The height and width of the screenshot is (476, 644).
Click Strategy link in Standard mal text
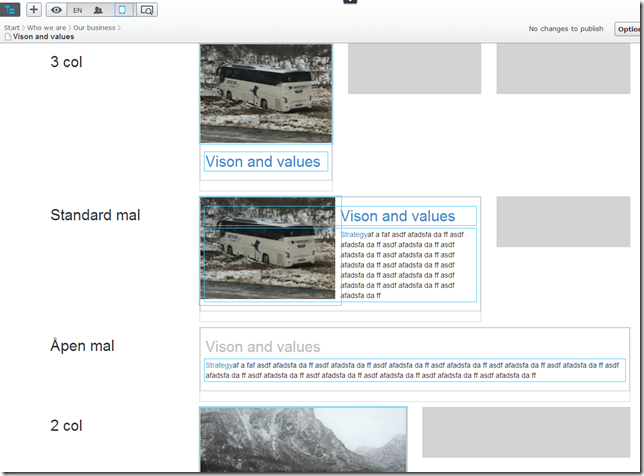(x=353, y=235)
